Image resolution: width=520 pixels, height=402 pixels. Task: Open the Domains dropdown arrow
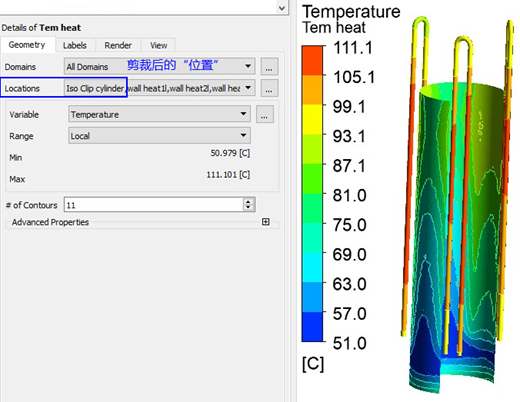tap(248, 66)
